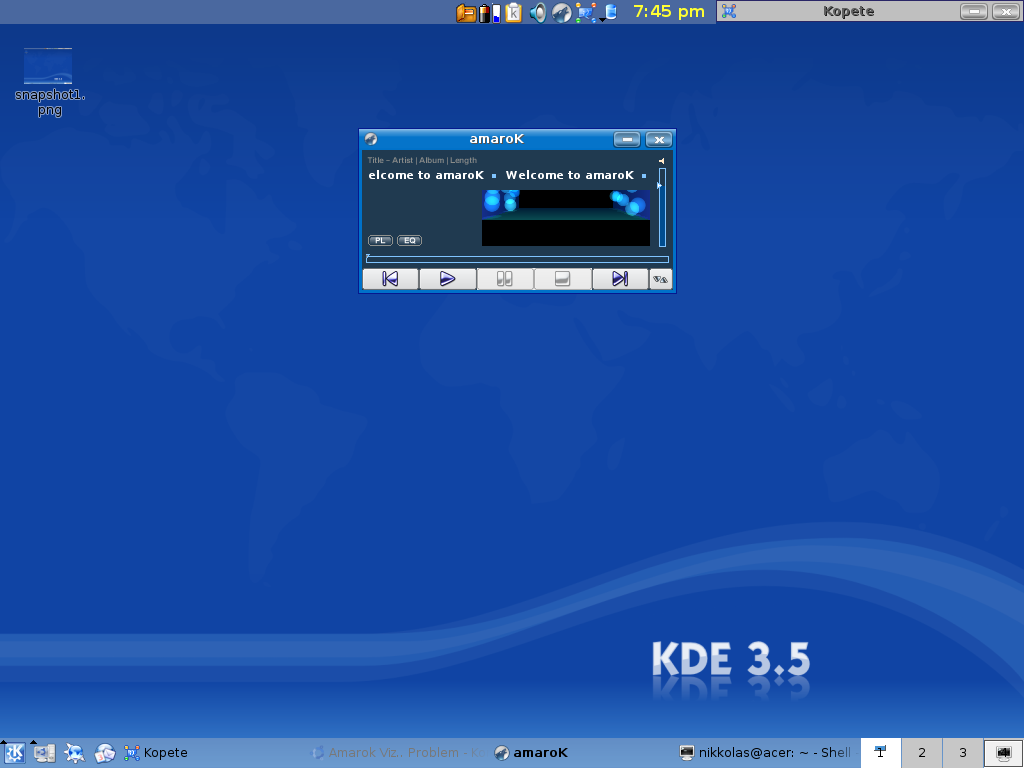Click the amaroK system tray icon
The height and width of the screenshot is (768, 1024).
pyautogui.click(x=562, y=12)
